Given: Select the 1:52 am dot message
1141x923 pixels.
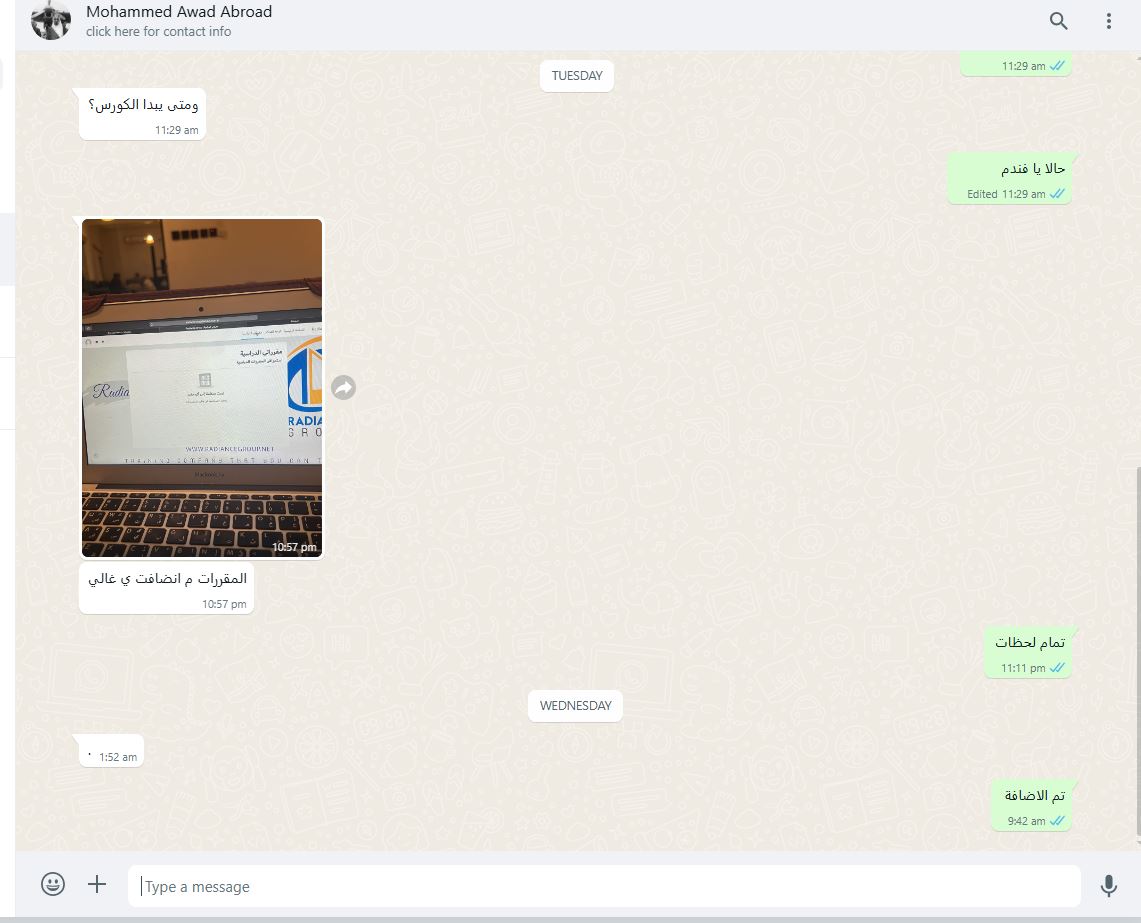Looking at the screenshot, I should (111, 751).
